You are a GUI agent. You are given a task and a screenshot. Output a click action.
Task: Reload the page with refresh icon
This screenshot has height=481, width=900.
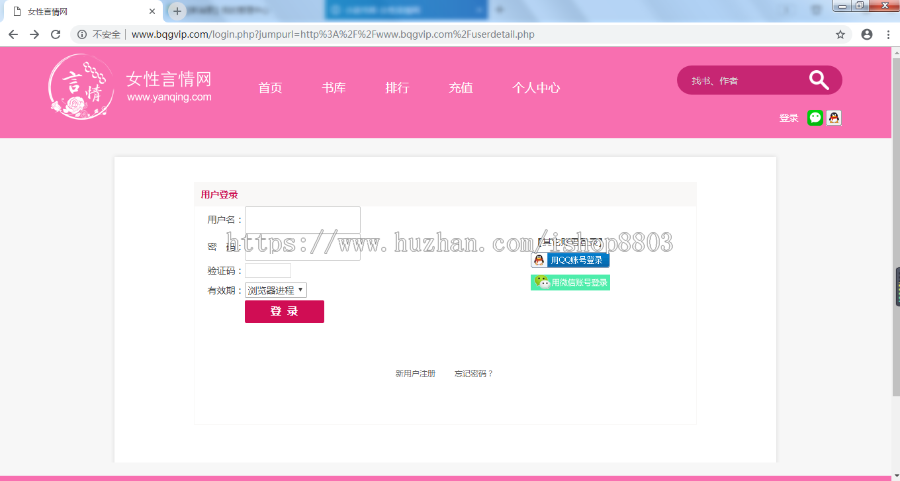pyautogui.click(x=56, y=34)
